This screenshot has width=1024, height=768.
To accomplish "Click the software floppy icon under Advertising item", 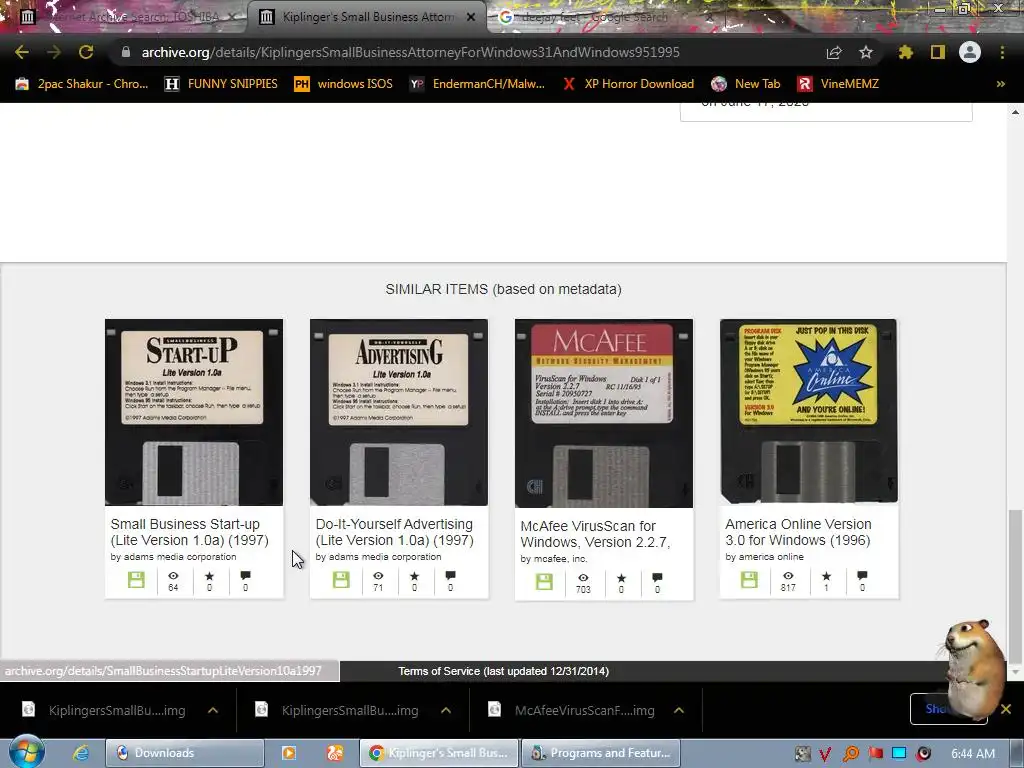I will (x=341, y=579).
